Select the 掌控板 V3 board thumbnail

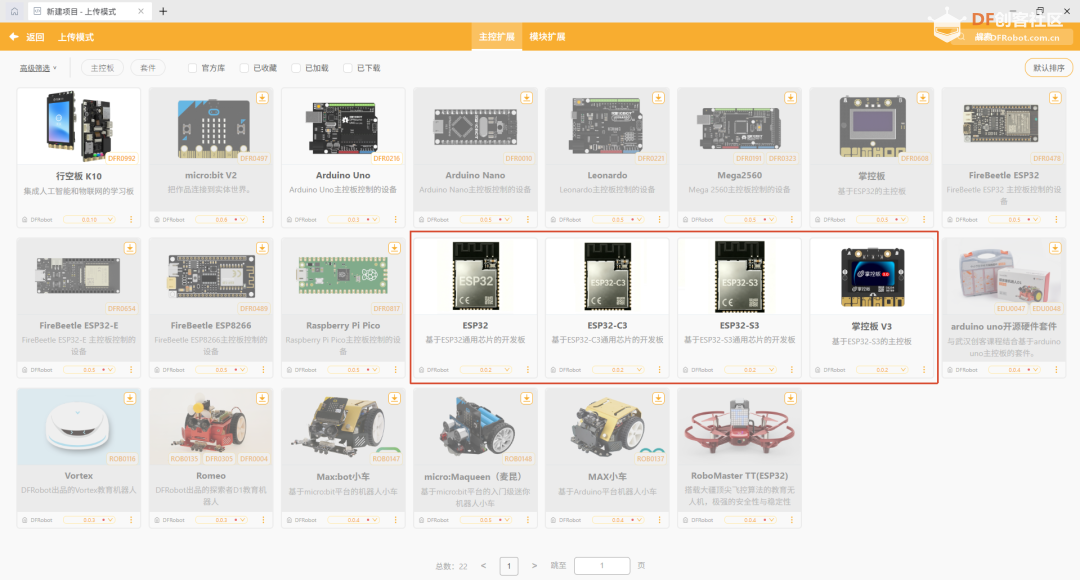[x=872, y=277]
